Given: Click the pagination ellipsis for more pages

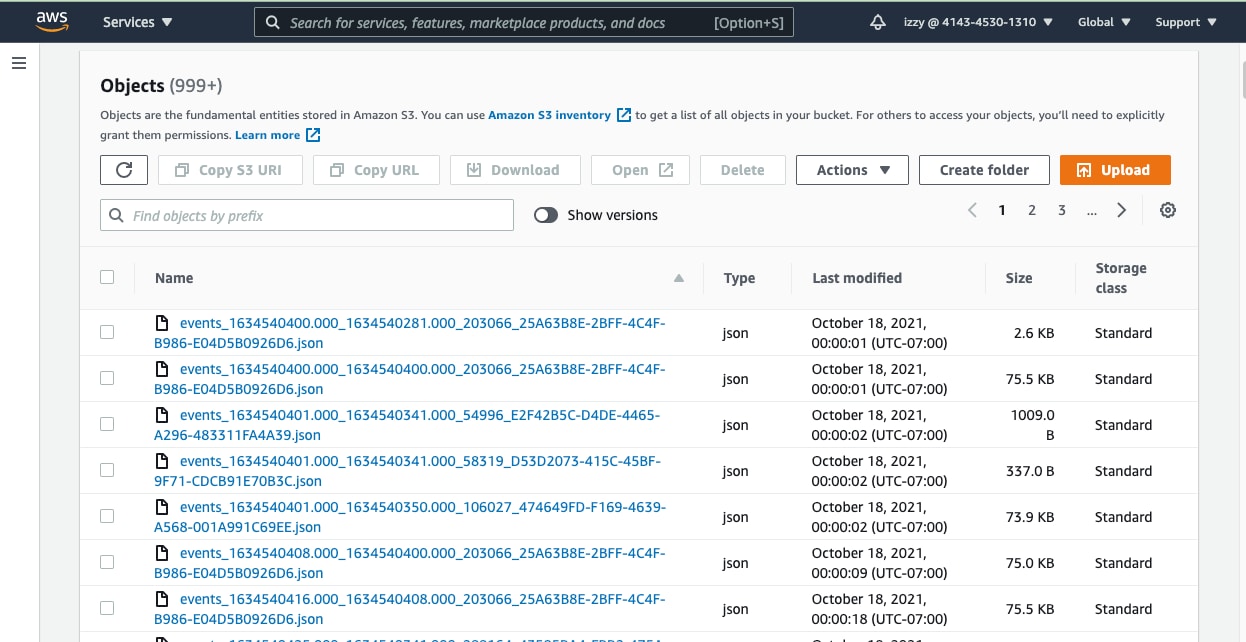Looking at the screenshot, I should click(1092, 211).
